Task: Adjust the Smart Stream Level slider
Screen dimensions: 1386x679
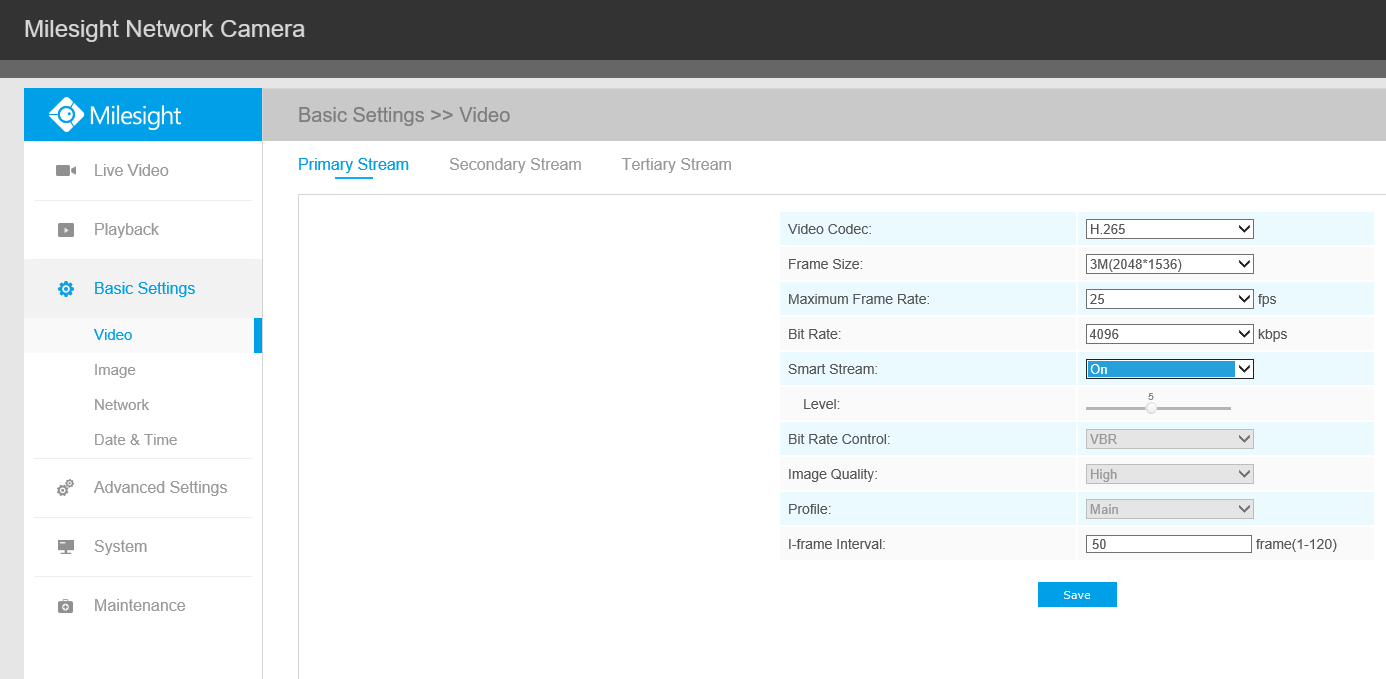Action: click(1150, 407)
